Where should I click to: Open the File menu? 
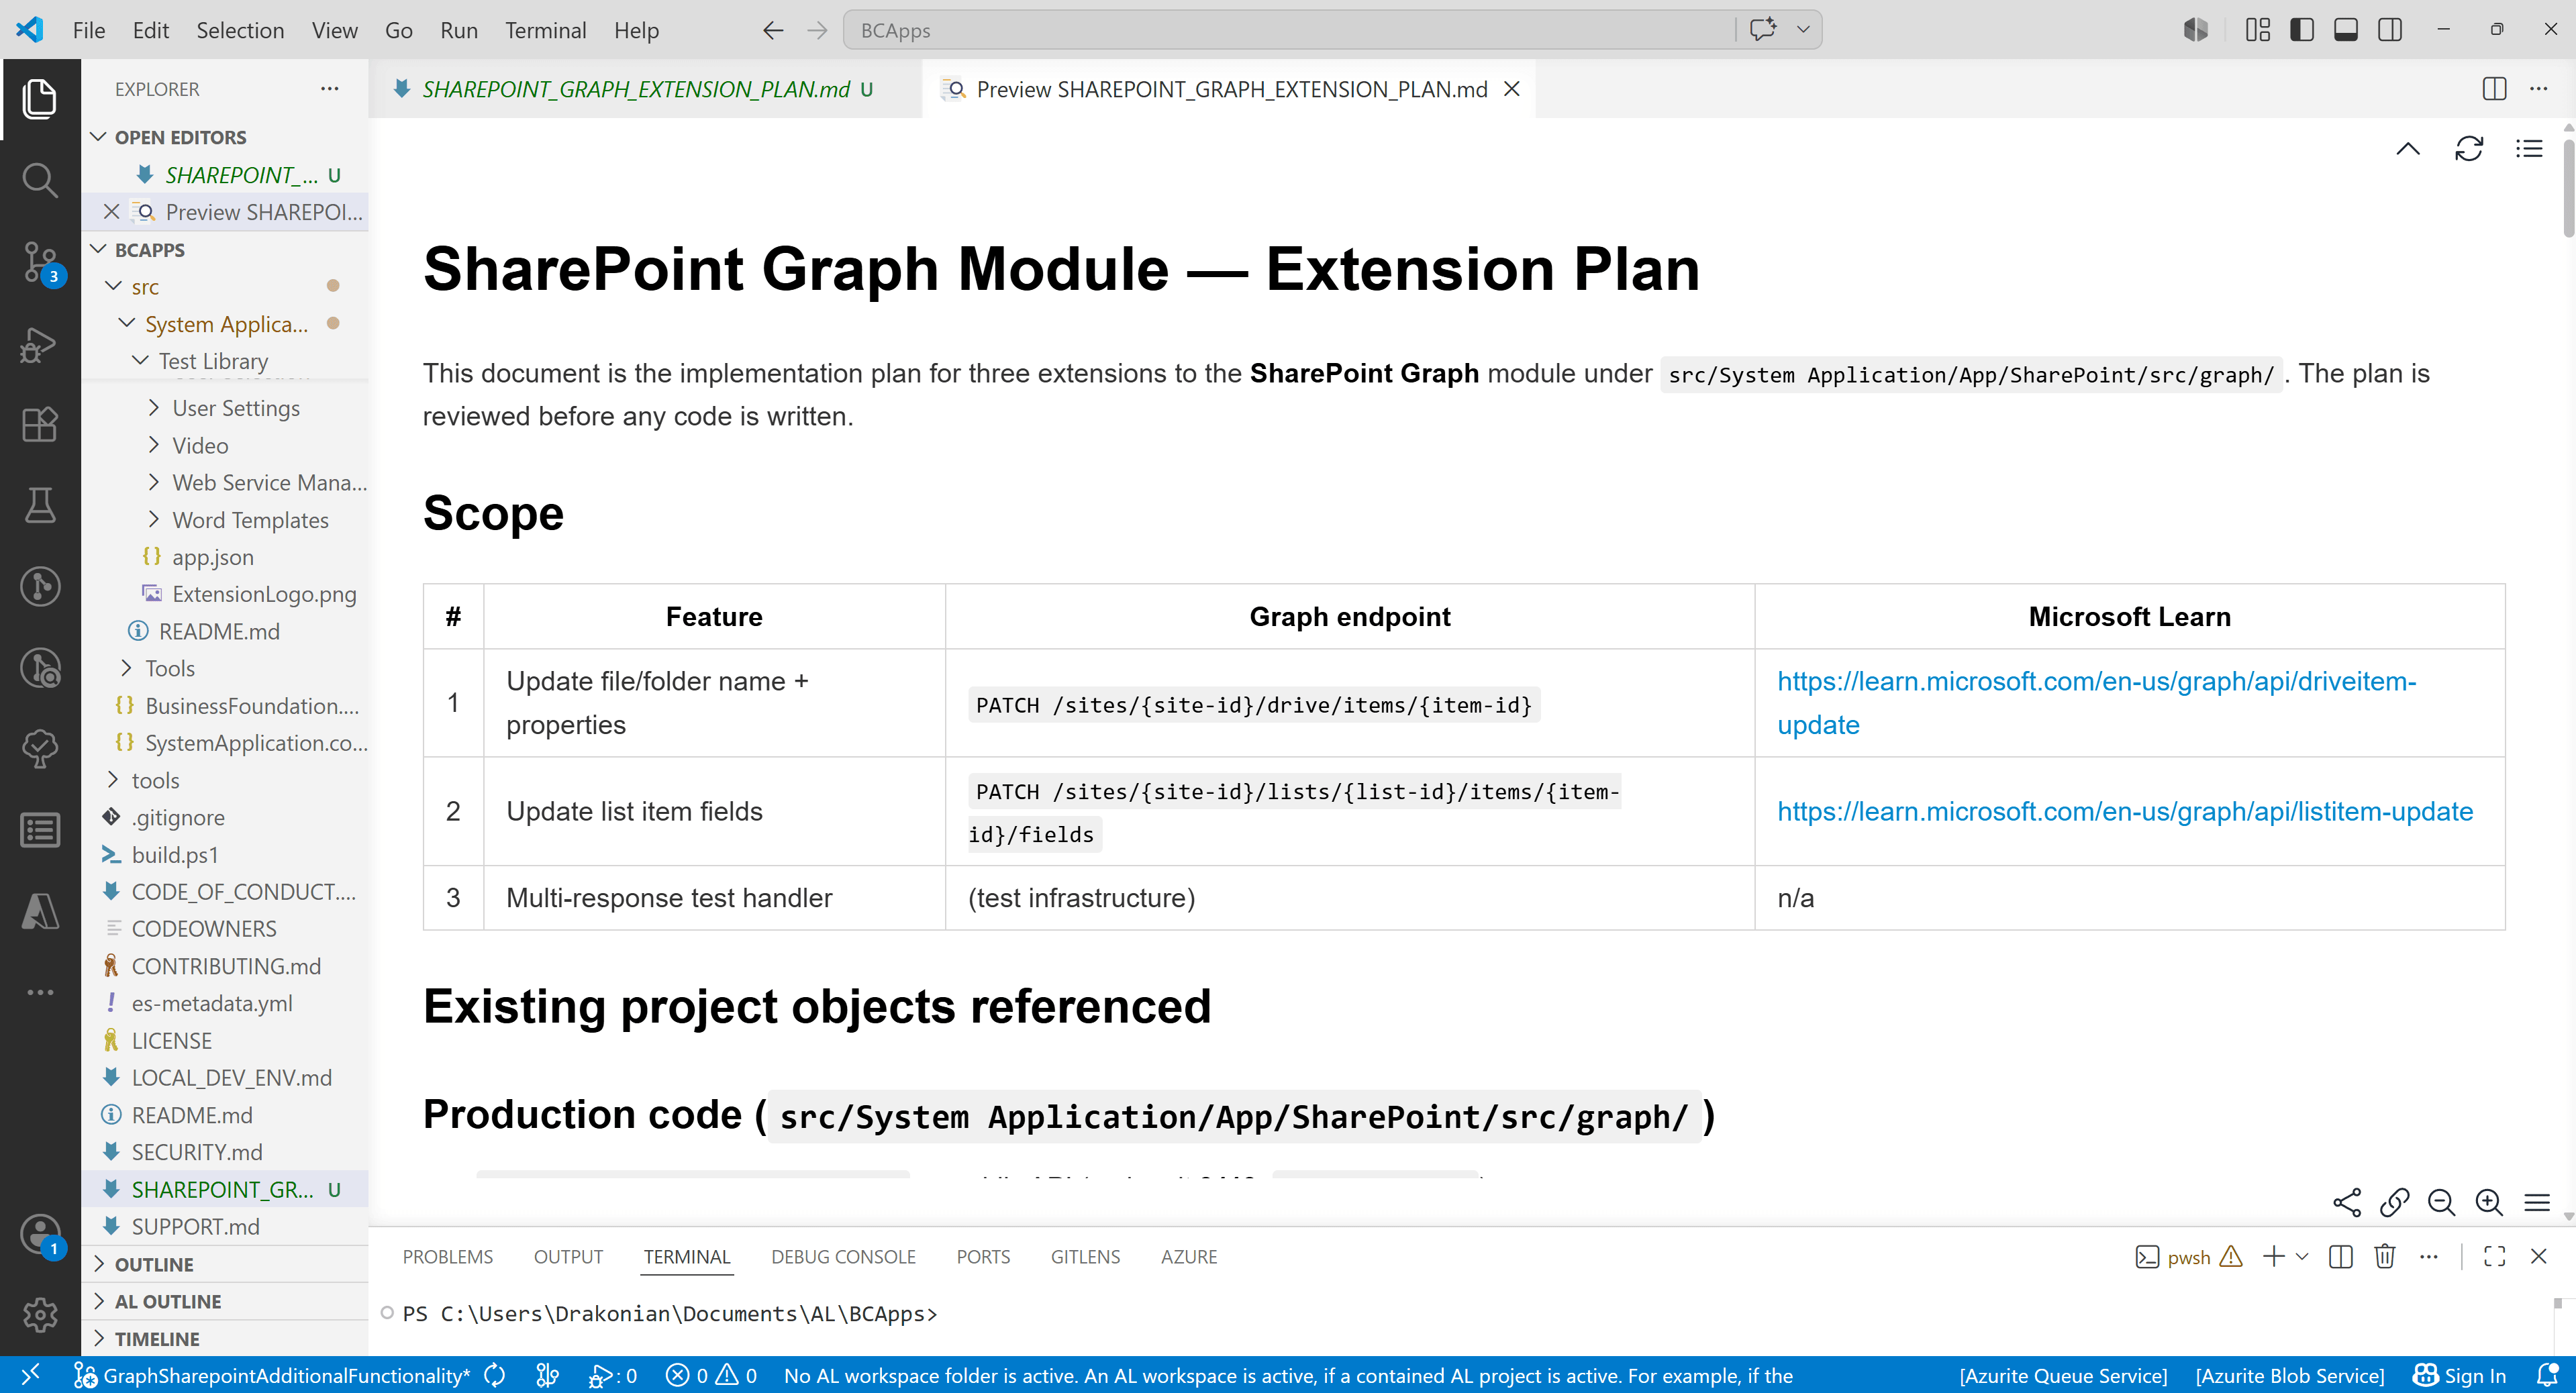click(89, 30)
